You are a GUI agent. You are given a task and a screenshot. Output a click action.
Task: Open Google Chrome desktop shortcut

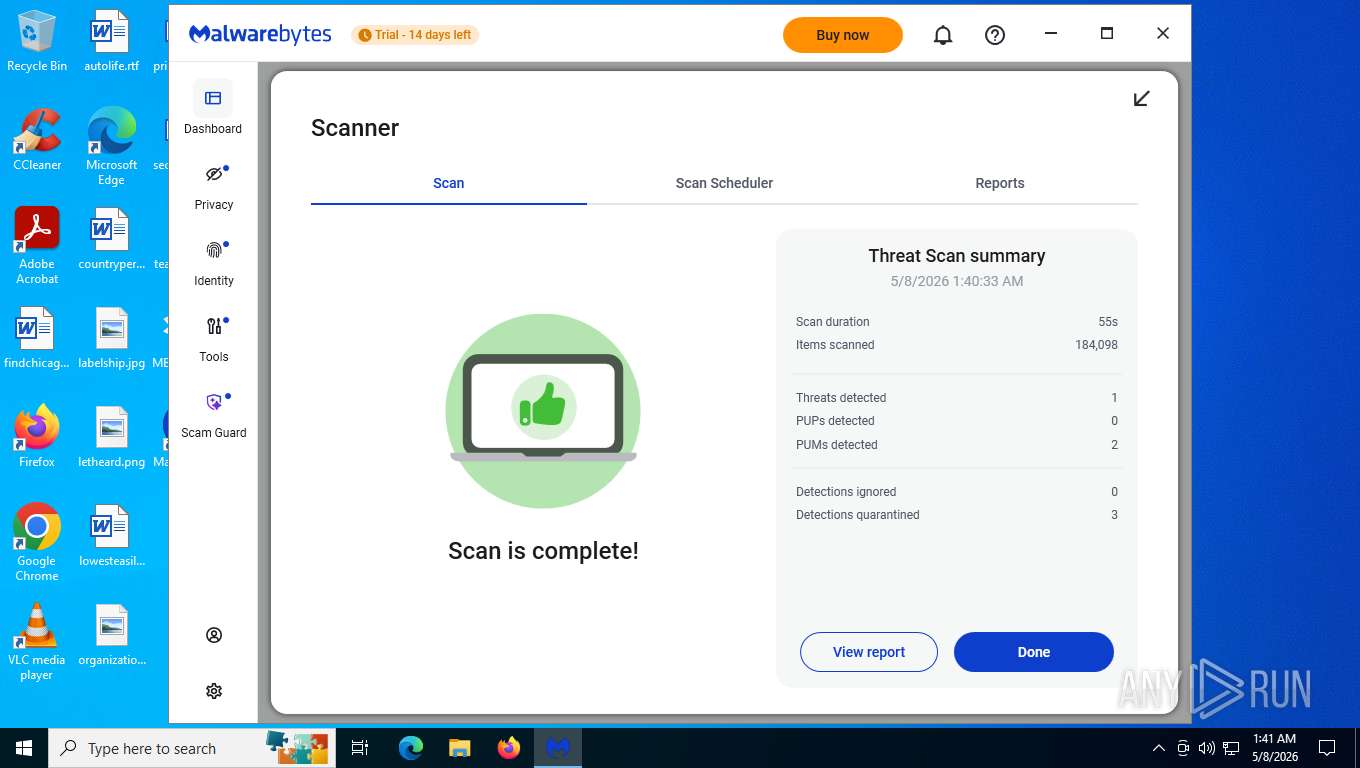(37, 543)
